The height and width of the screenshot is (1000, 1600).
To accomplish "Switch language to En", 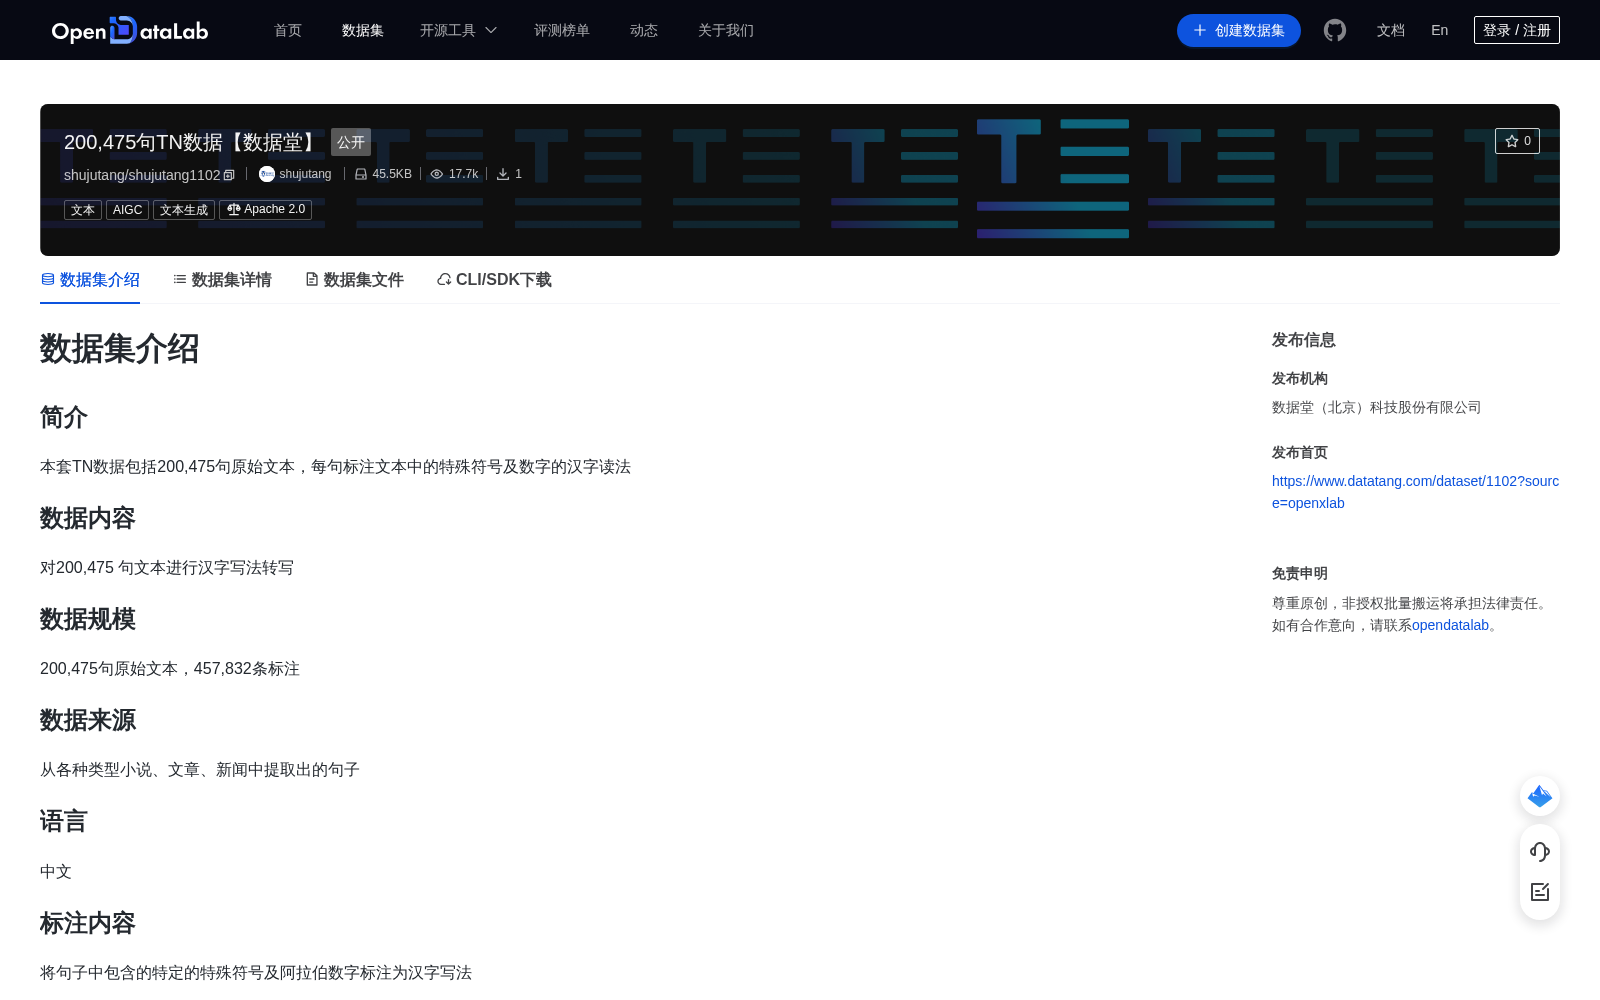I will [1440, 30].
